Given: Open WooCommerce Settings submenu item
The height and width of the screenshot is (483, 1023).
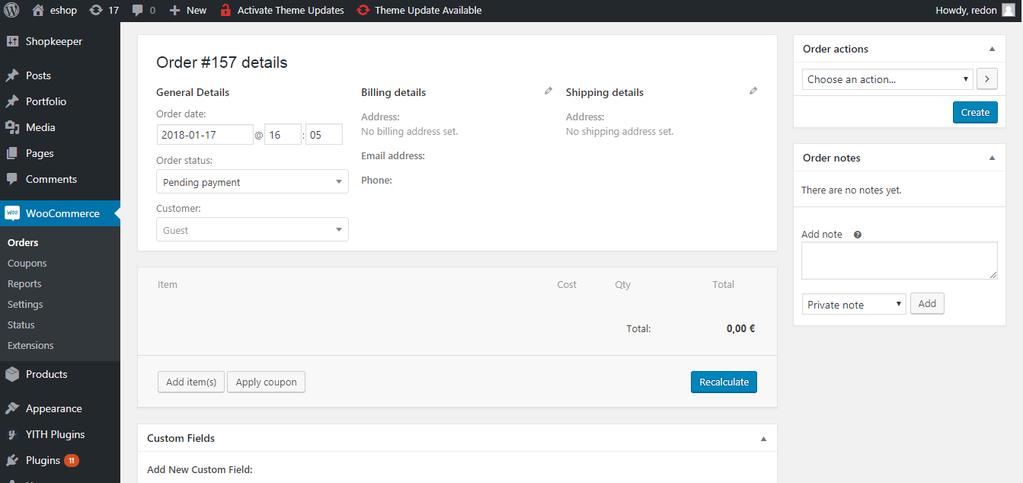Looking at the screenshot, I should (25, 304).
